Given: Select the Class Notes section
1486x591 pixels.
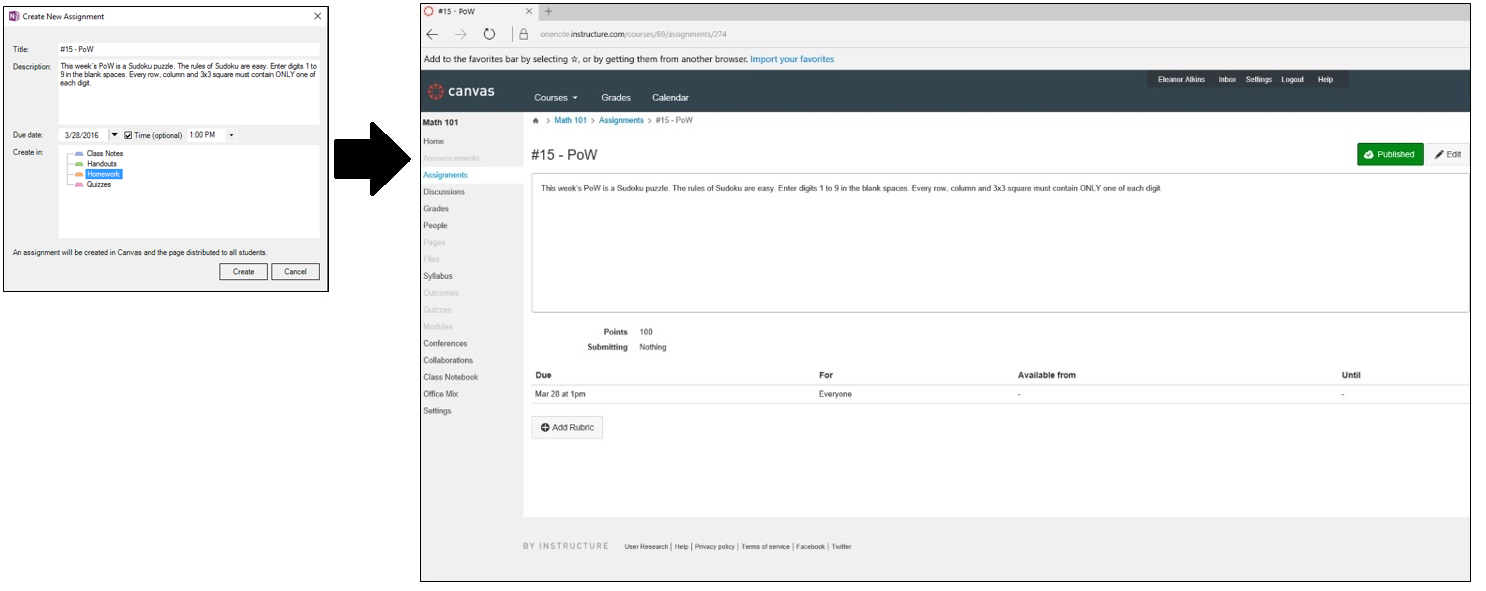Looking at the screenshot, I should 104,153.
